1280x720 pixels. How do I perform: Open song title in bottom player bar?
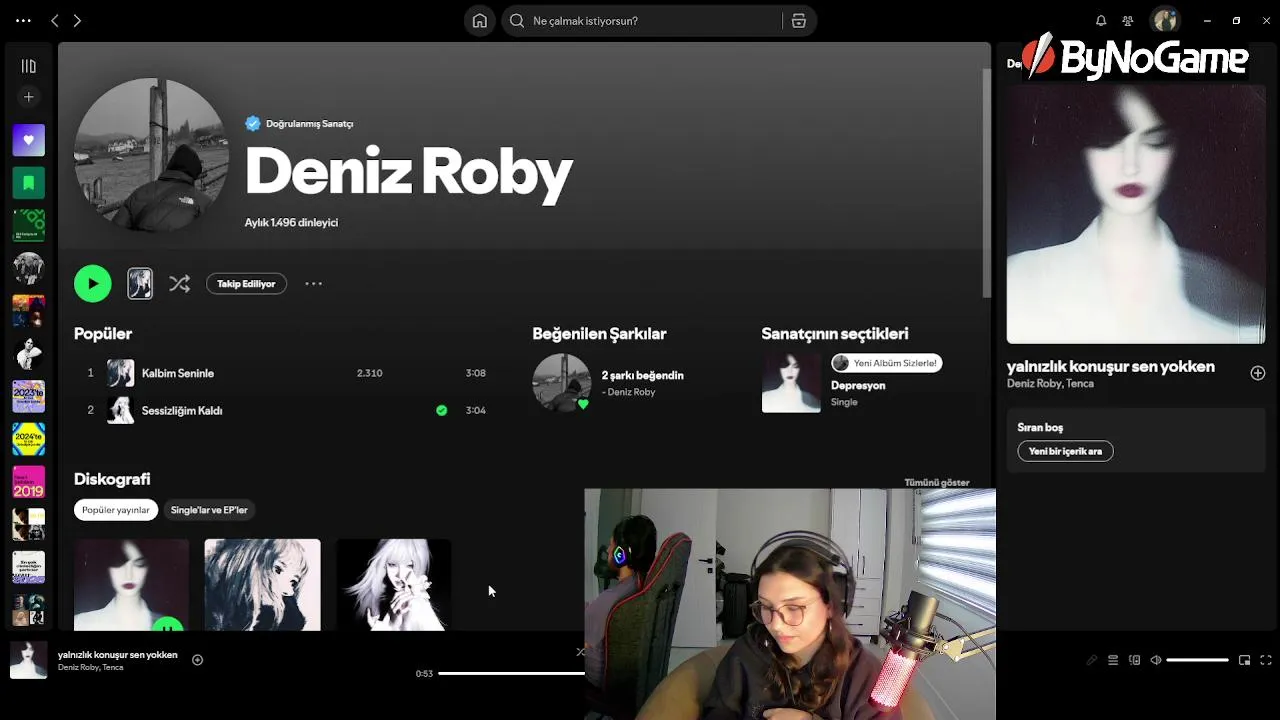118,655
